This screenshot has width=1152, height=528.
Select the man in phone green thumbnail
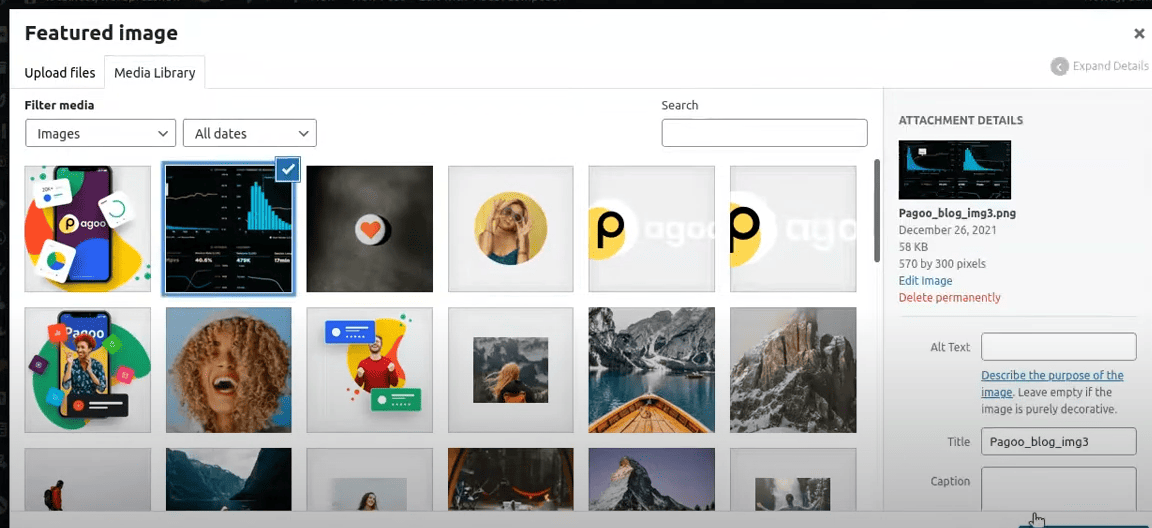coord(87,370)
